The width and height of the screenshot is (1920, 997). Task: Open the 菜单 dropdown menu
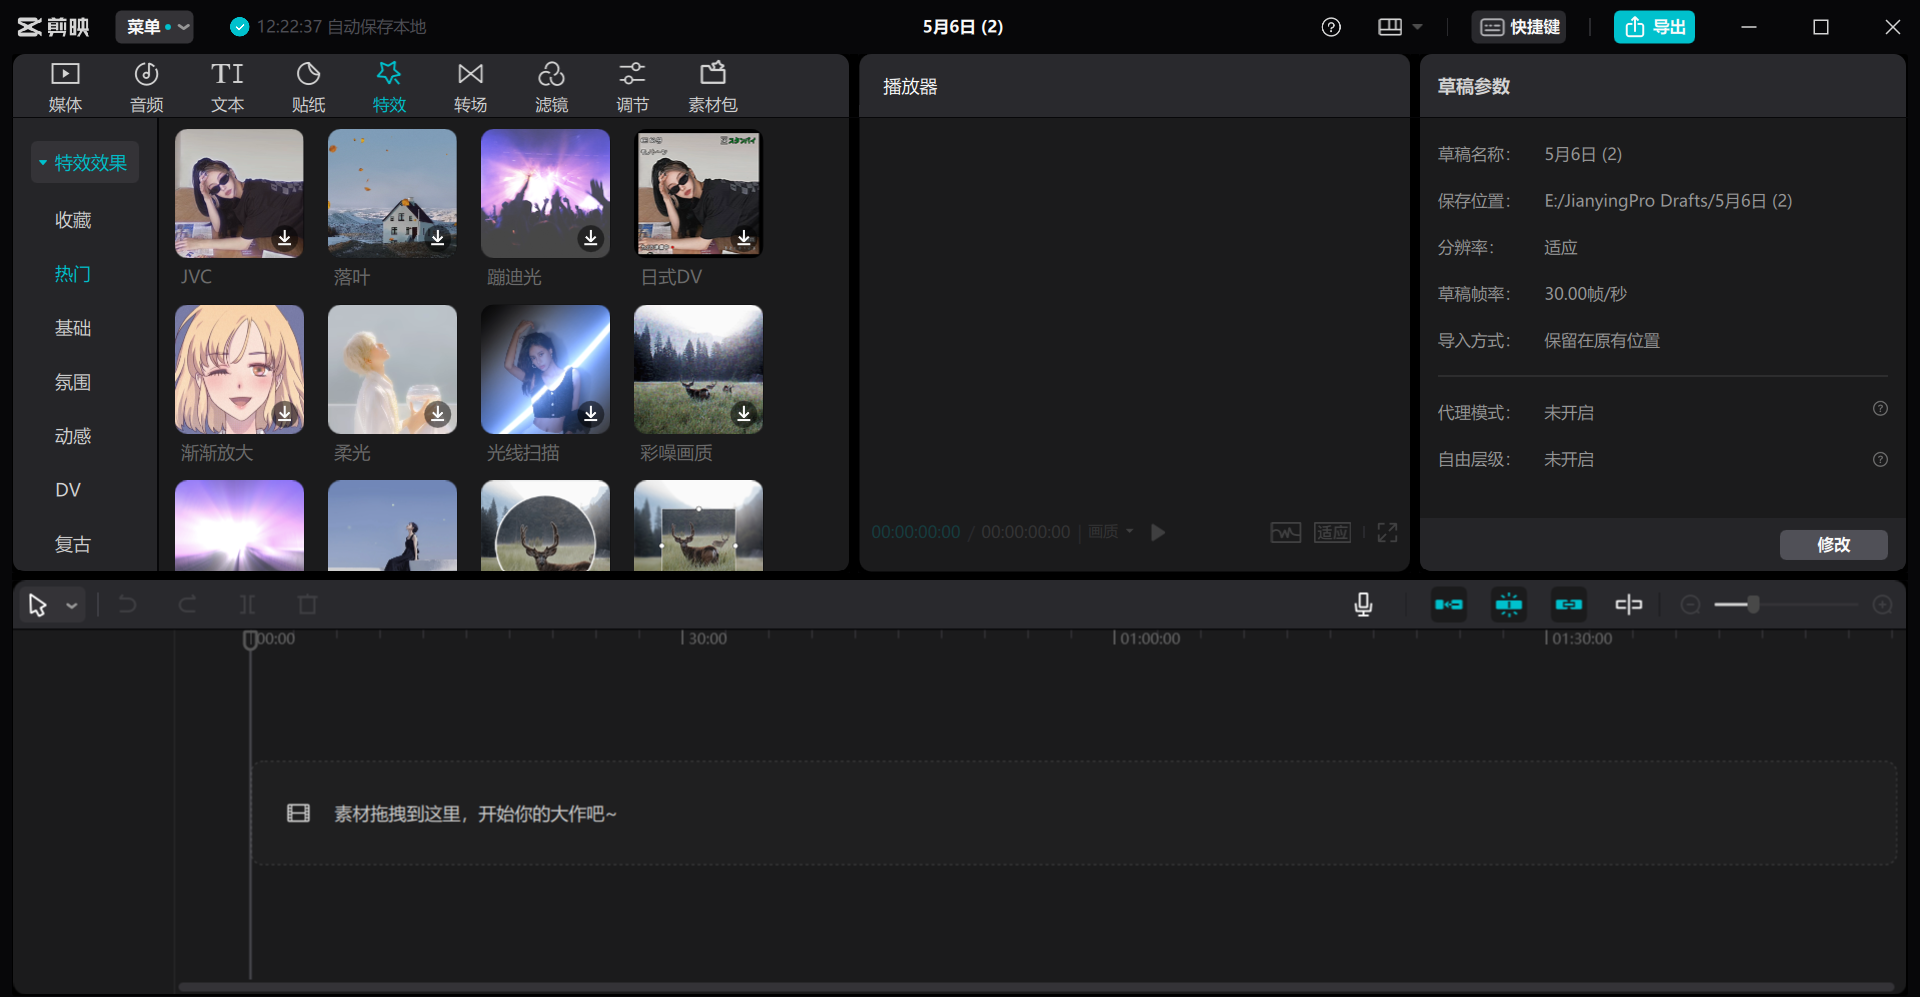click(154, 27)
